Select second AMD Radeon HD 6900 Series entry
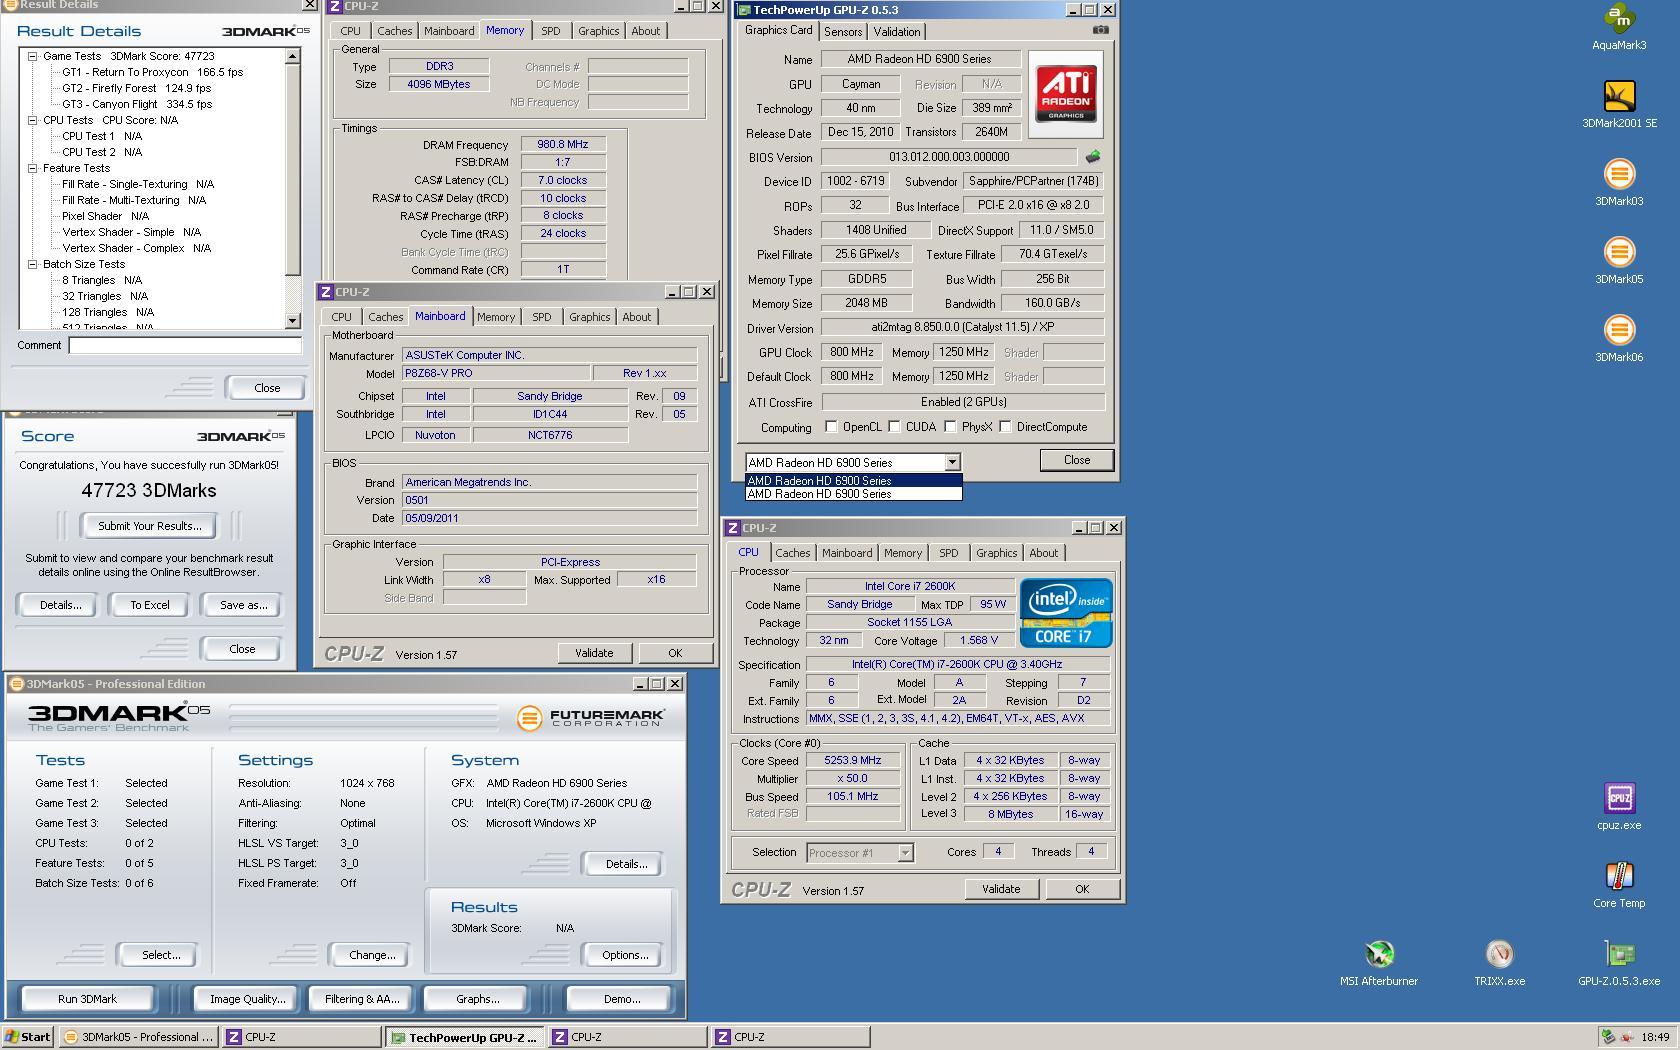1680x1050 pixels. (x=853, y=494)
